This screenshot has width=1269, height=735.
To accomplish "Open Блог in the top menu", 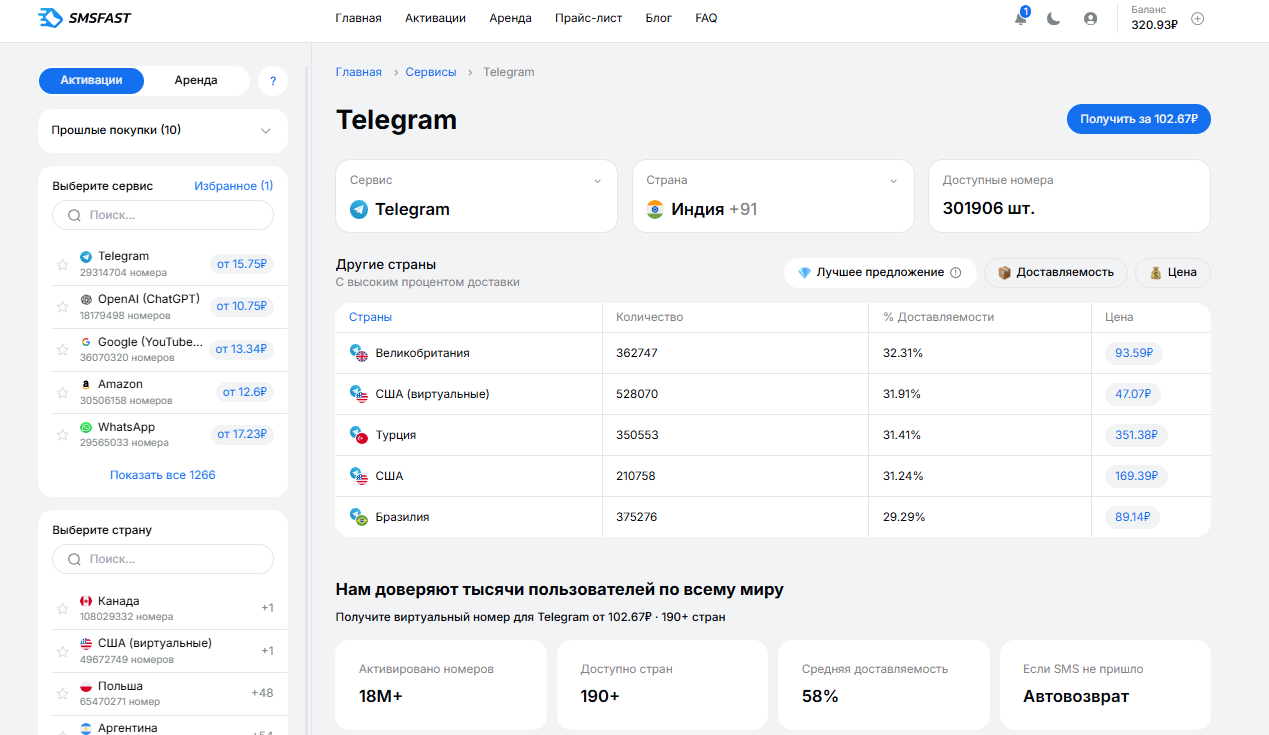I will pos(659,18).
